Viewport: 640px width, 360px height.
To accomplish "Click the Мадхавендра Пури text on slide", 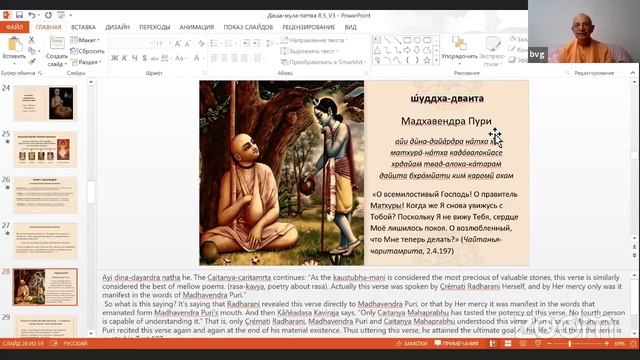I will 446,121.
